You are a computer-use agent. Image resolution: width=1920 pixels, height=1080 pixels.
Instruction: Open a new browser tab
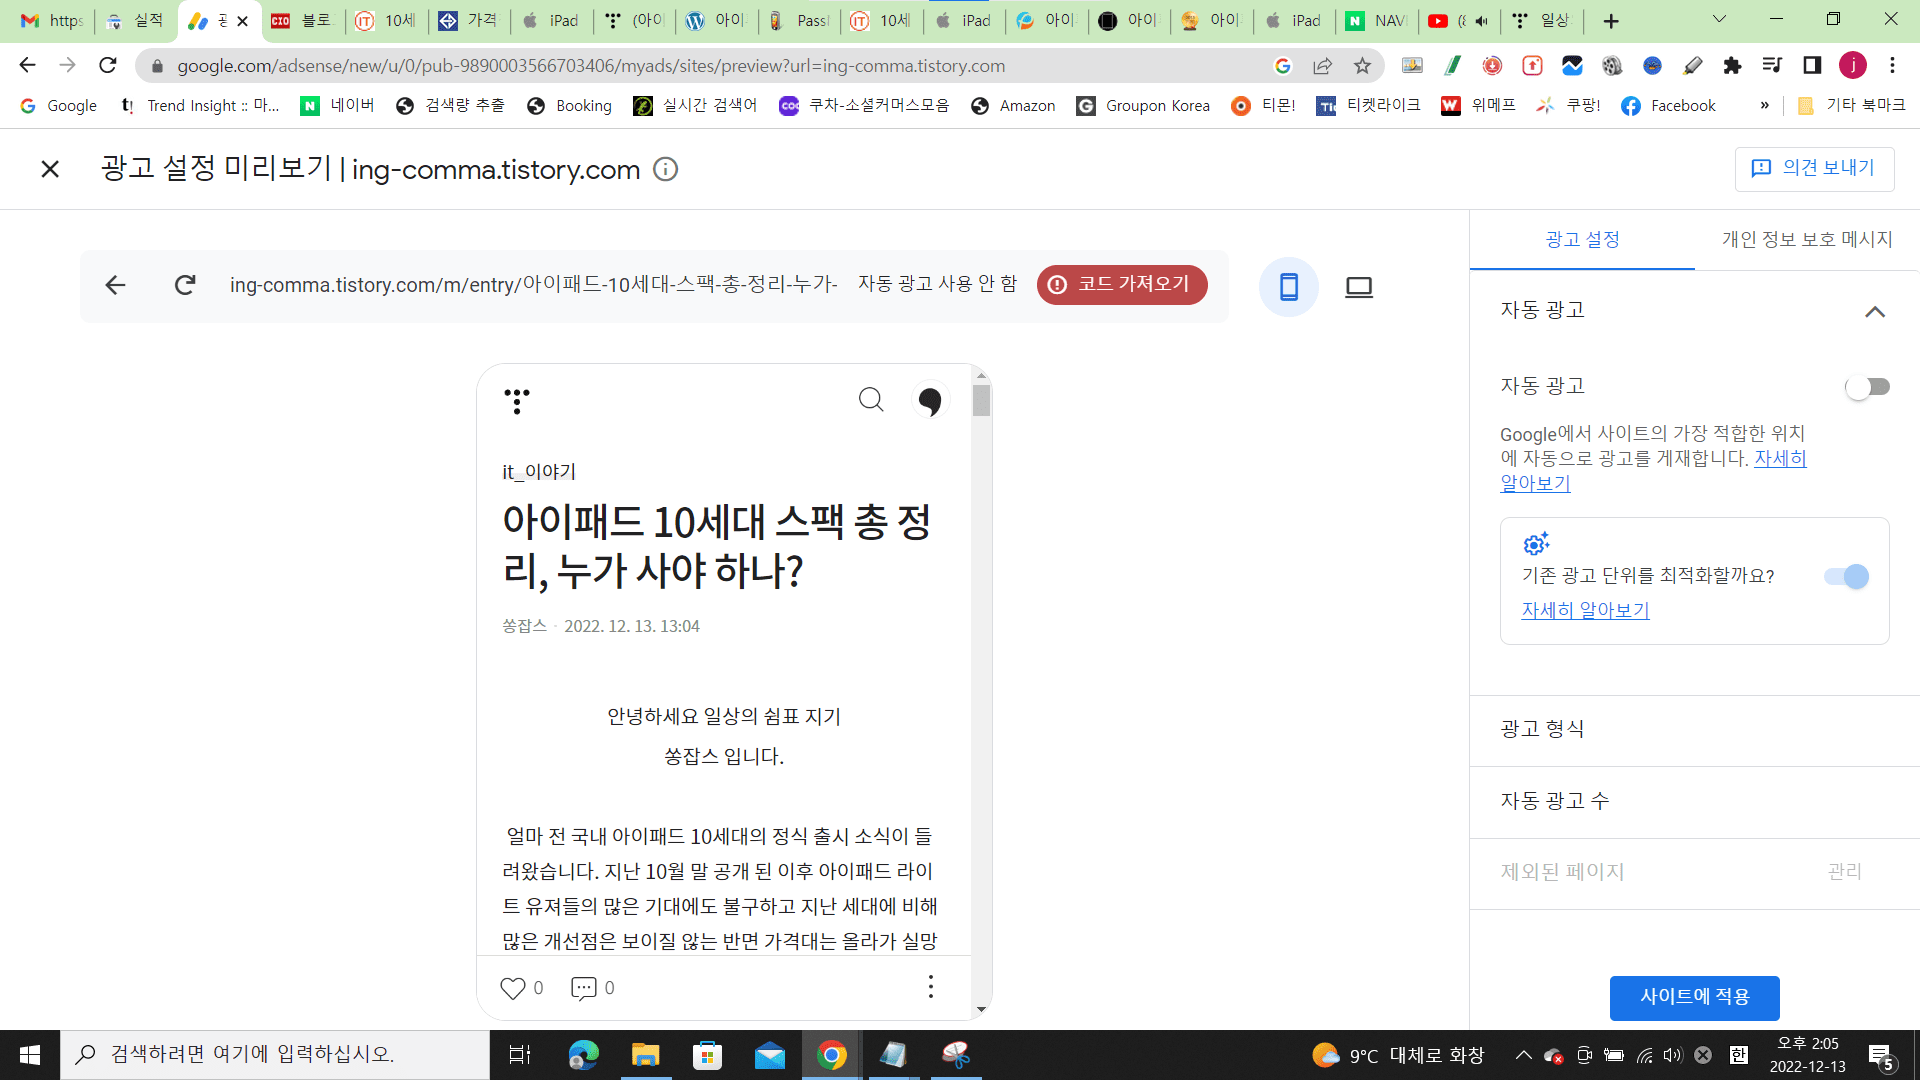(1610, 21)
